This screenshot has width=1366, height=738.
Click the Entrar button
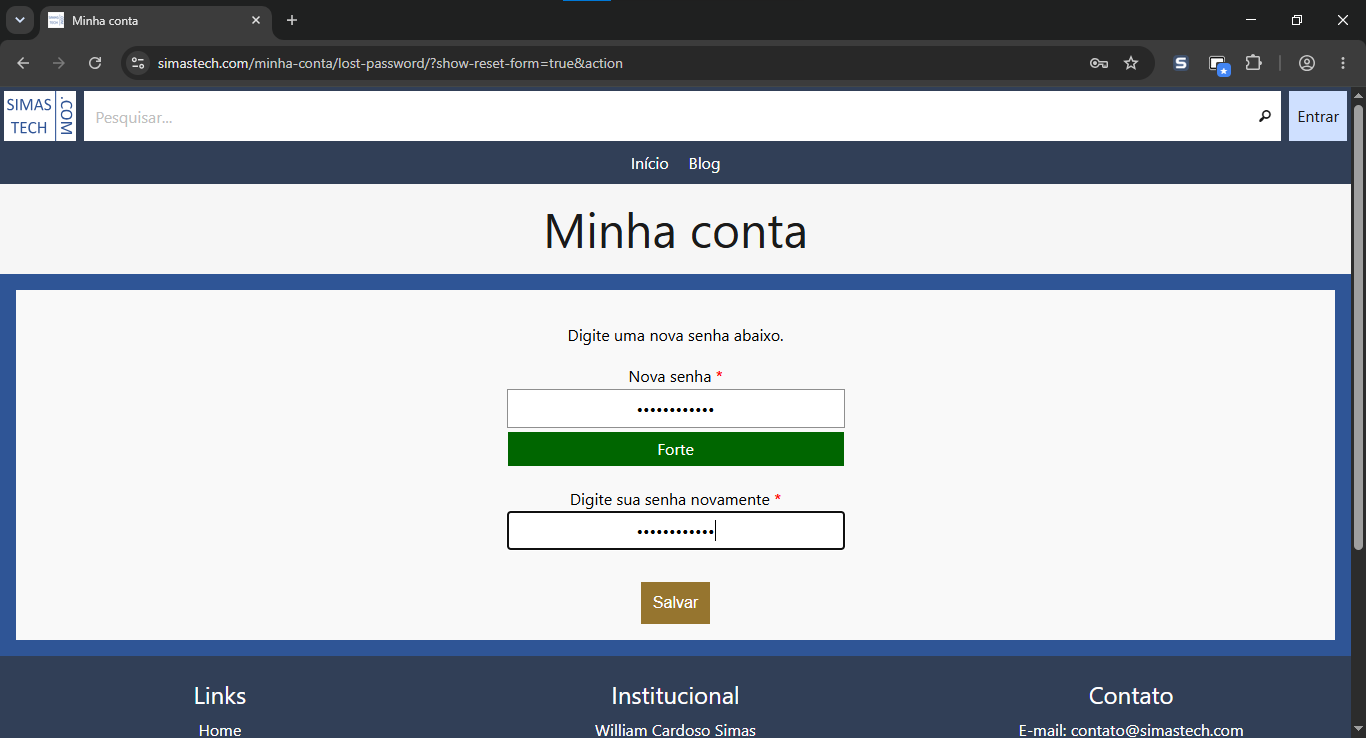click(x=1318, y=116)
